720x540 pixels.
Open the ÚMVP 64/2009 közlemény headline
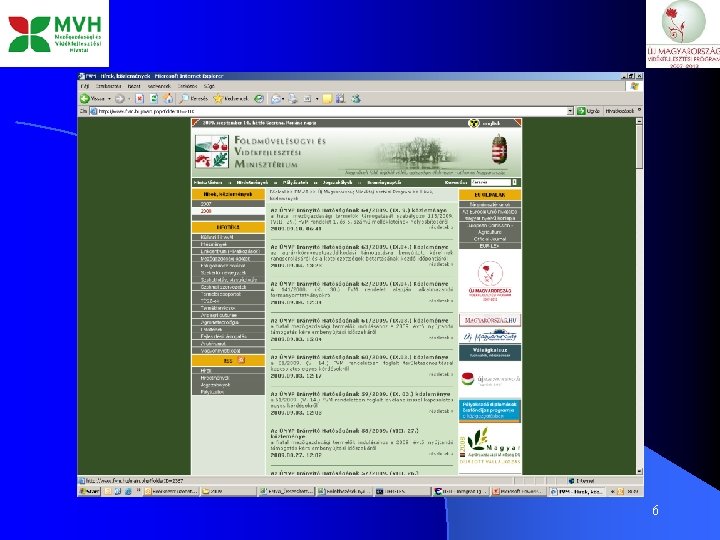click(359, 210)
